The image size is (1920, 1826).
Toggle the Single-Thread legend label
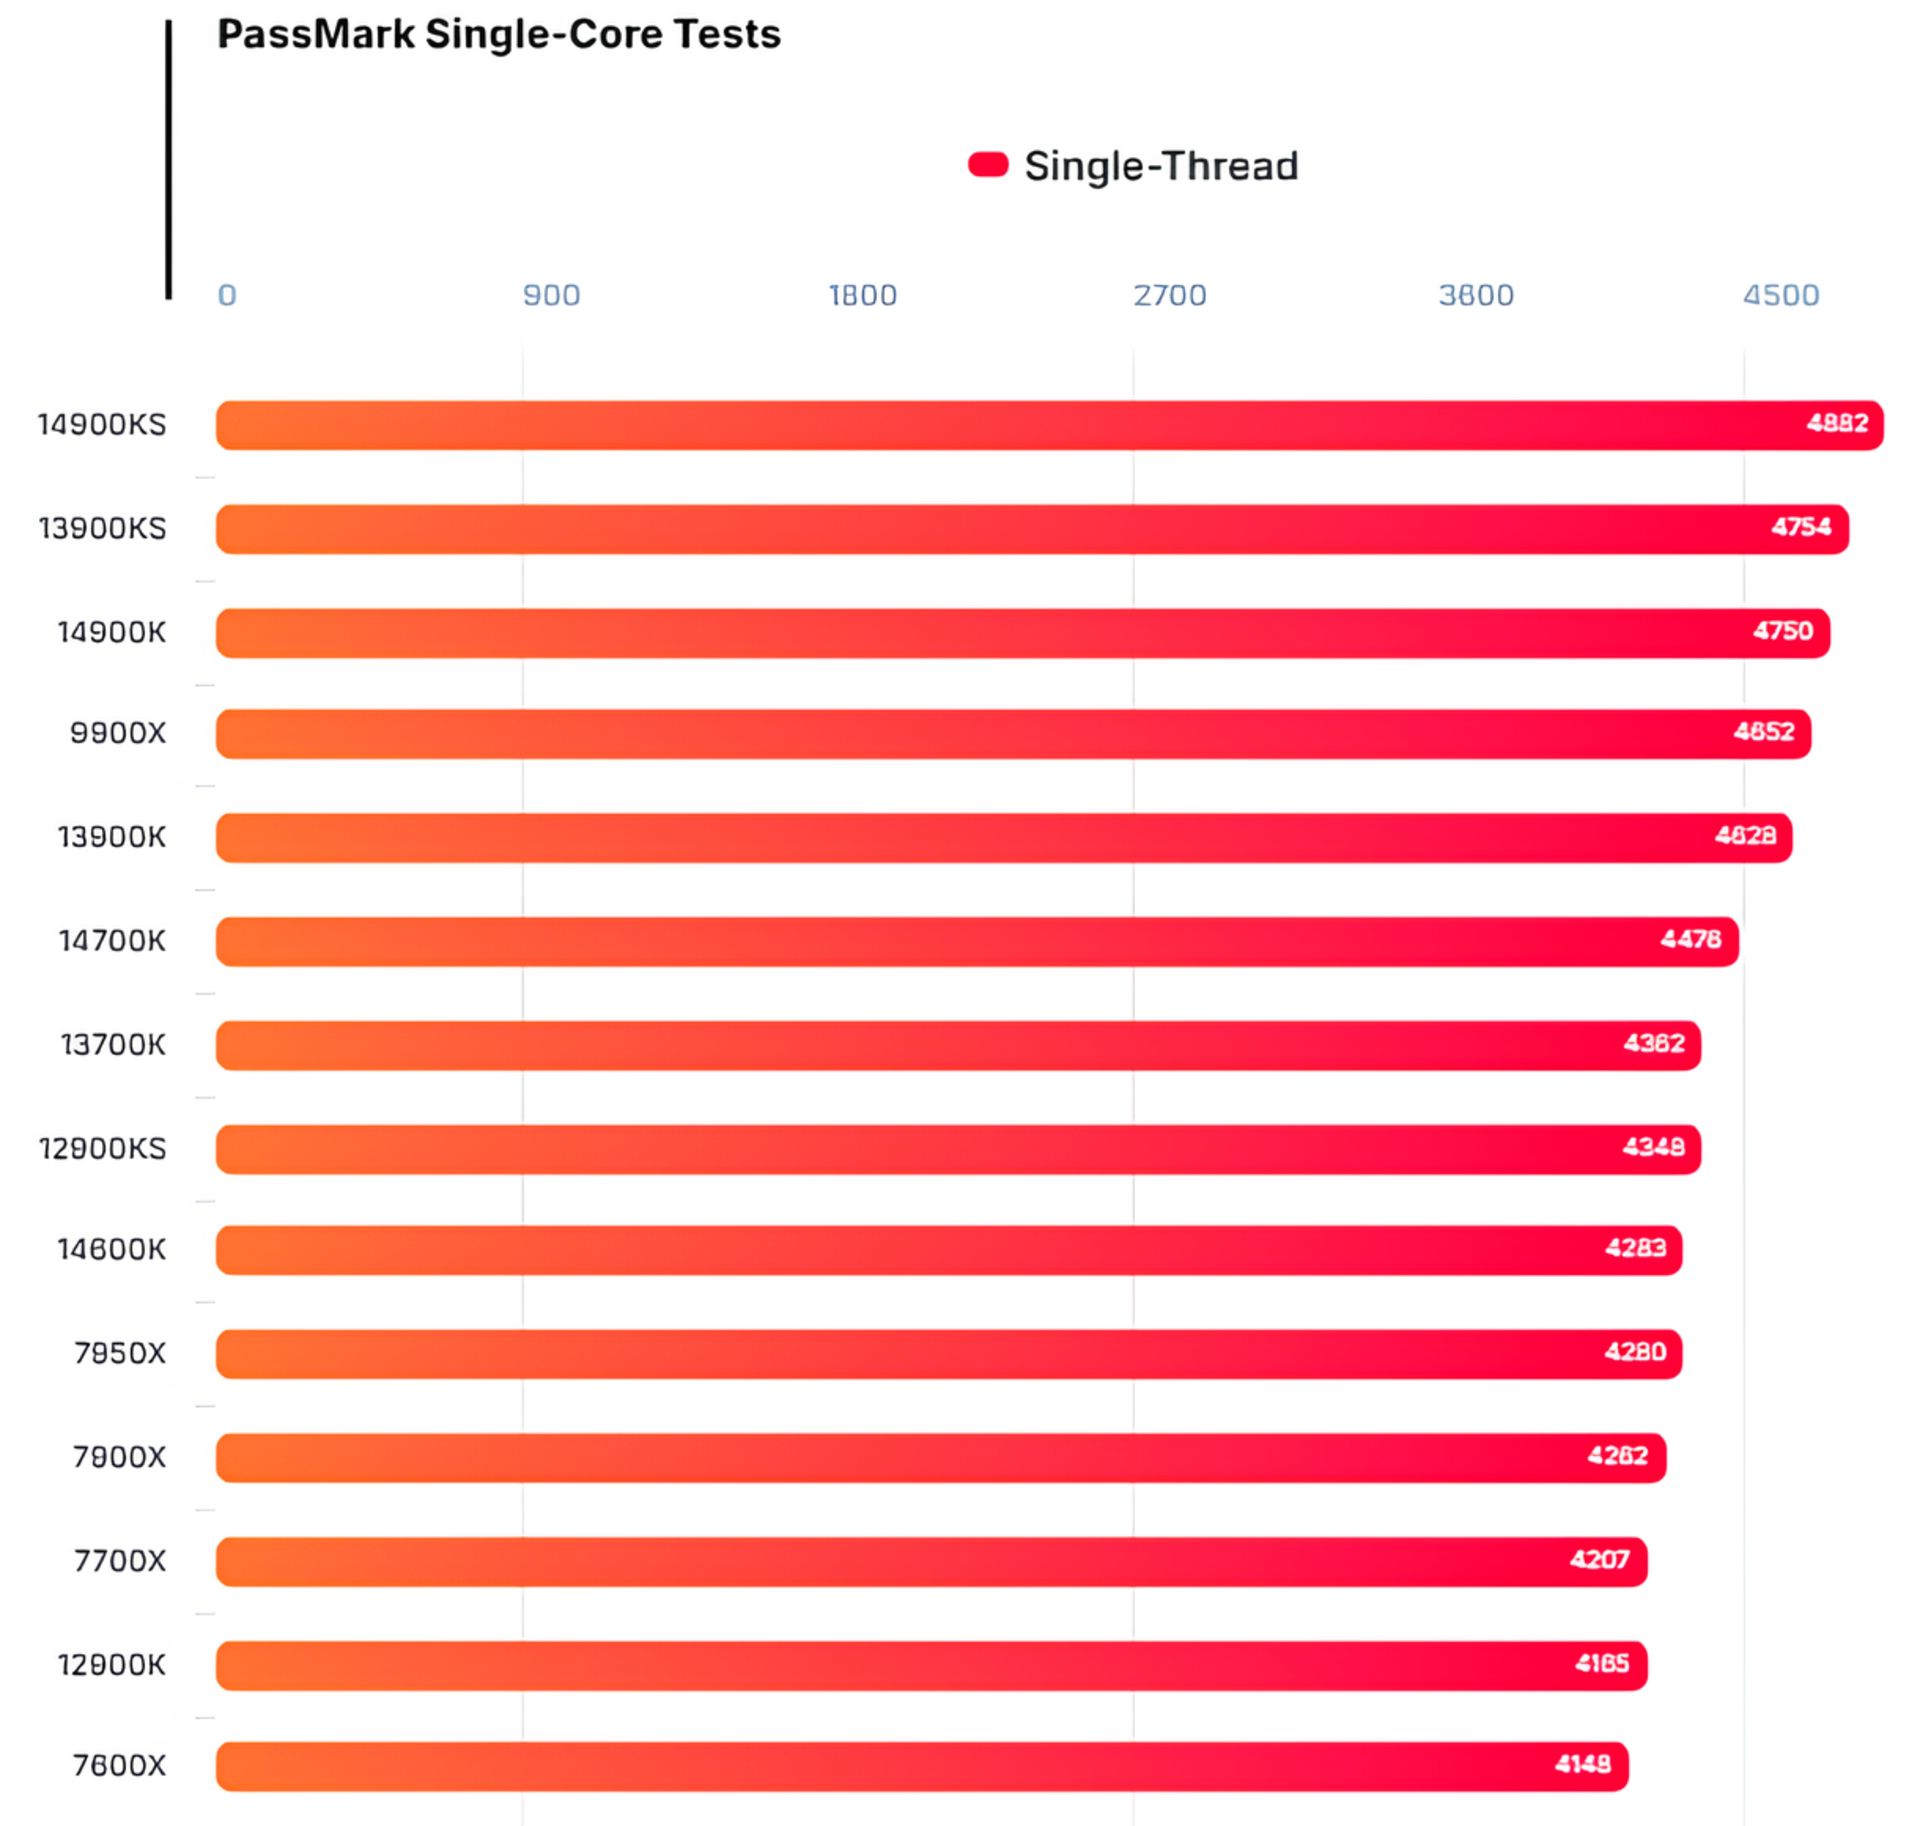point(1161,166)
